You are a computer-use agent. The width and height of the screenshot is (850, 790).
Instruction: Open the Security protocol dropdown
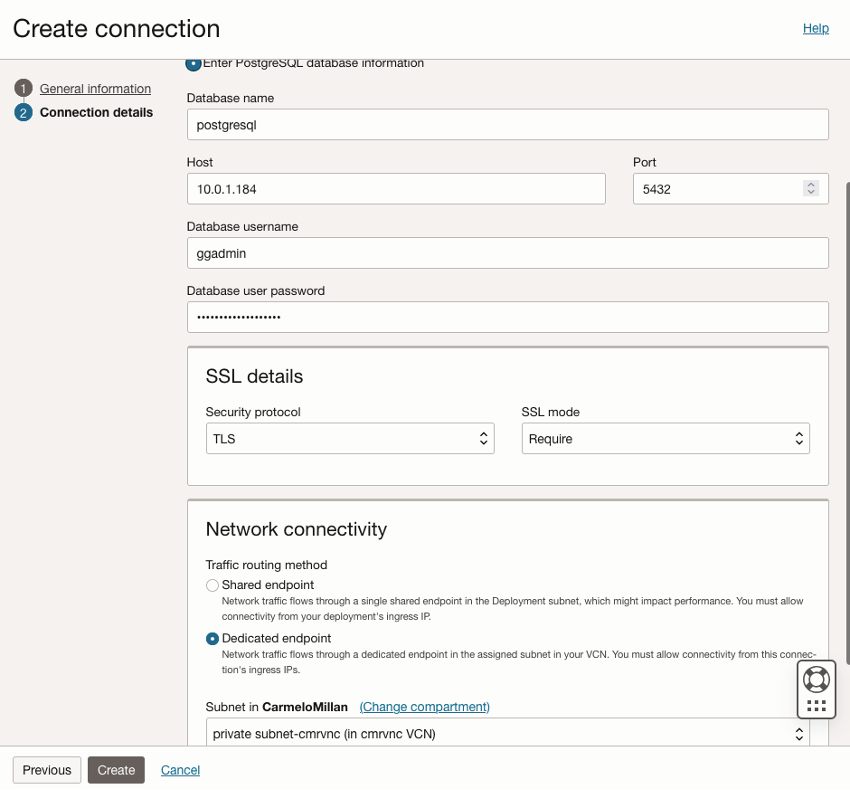tap(350, 439)
